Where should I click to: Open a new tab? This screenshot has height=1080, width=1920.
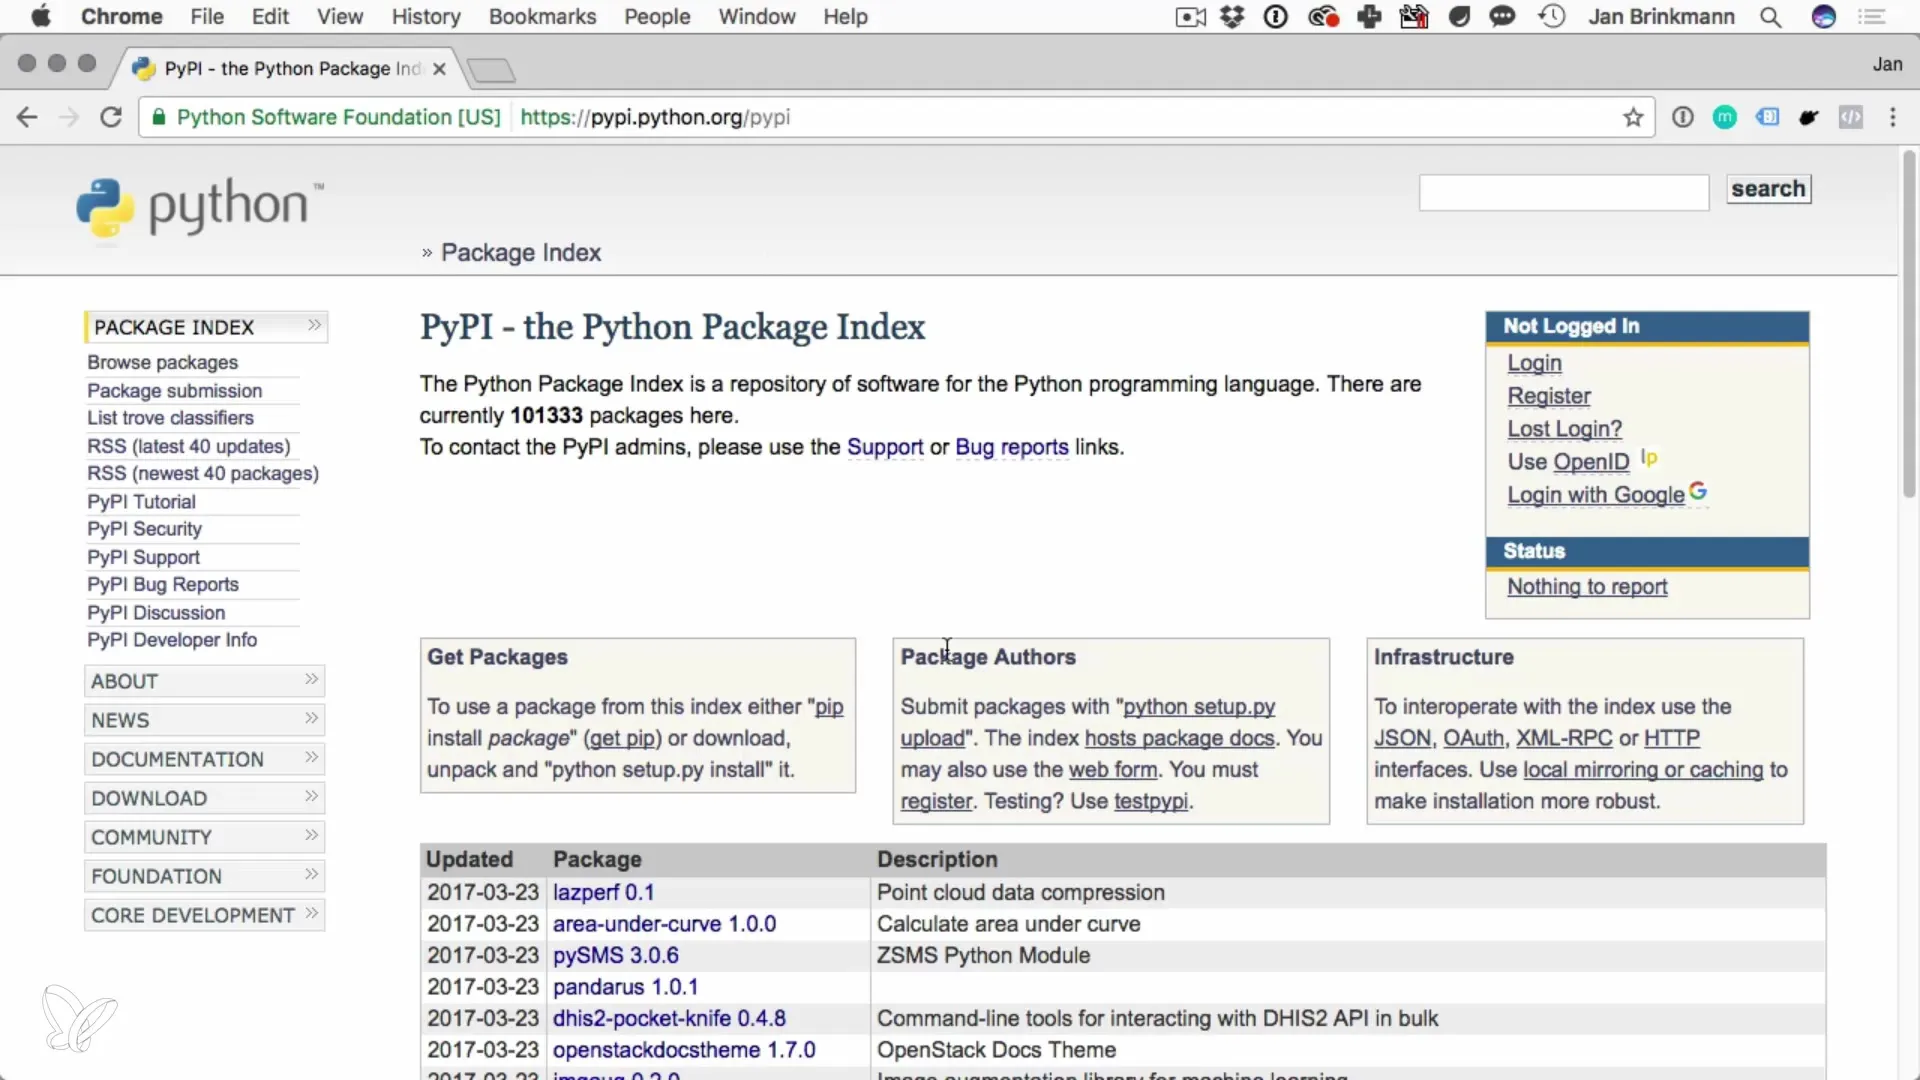(491, 70)
